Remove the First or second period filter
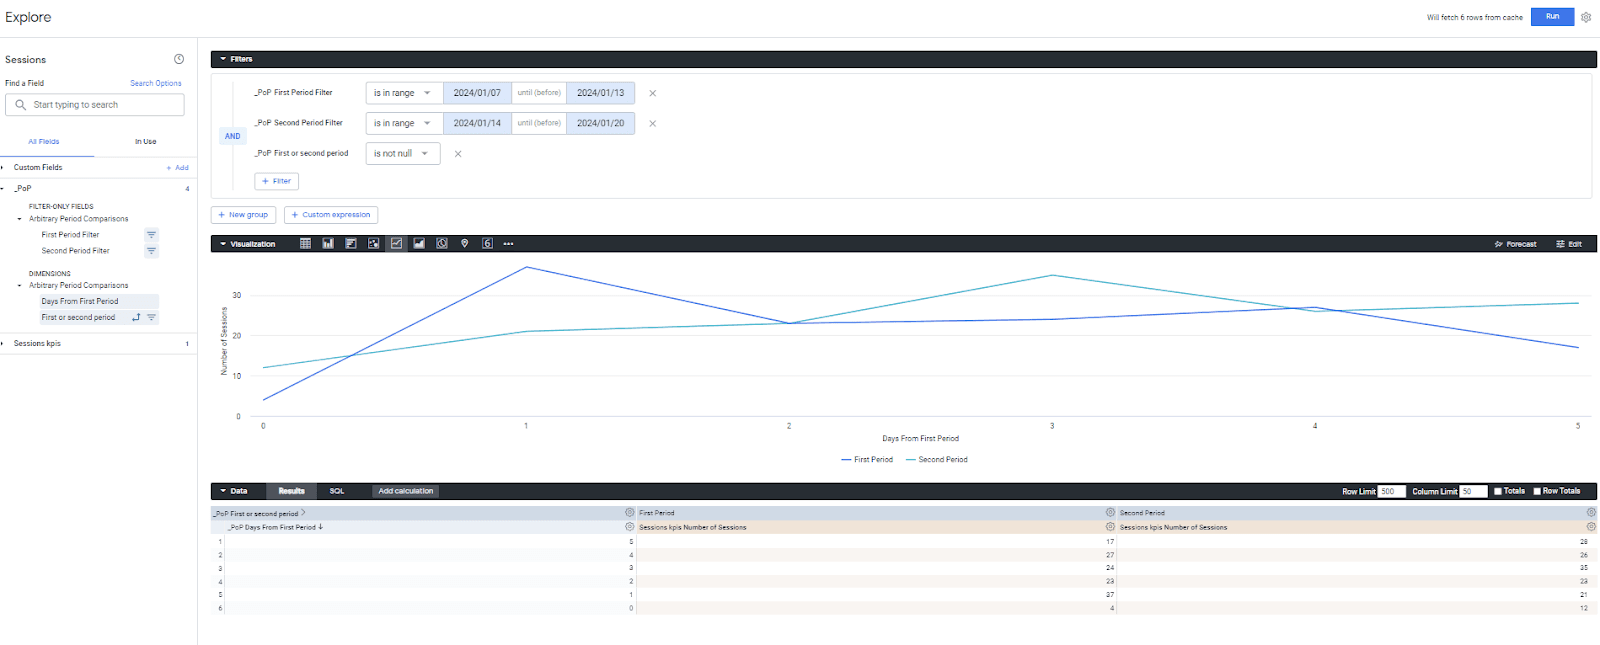Viewport: 1600px width, 645px height. click(x=458, y=154)
